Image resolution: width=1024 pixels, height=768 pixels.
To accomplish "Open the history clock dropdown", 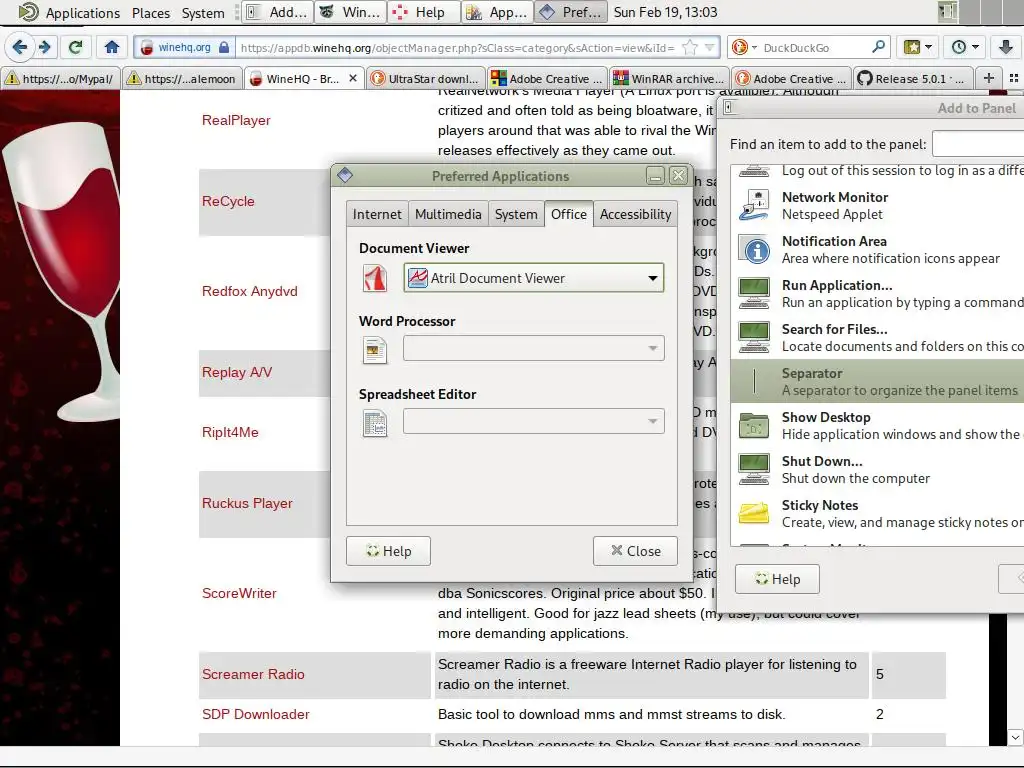I will click(965, 47).
